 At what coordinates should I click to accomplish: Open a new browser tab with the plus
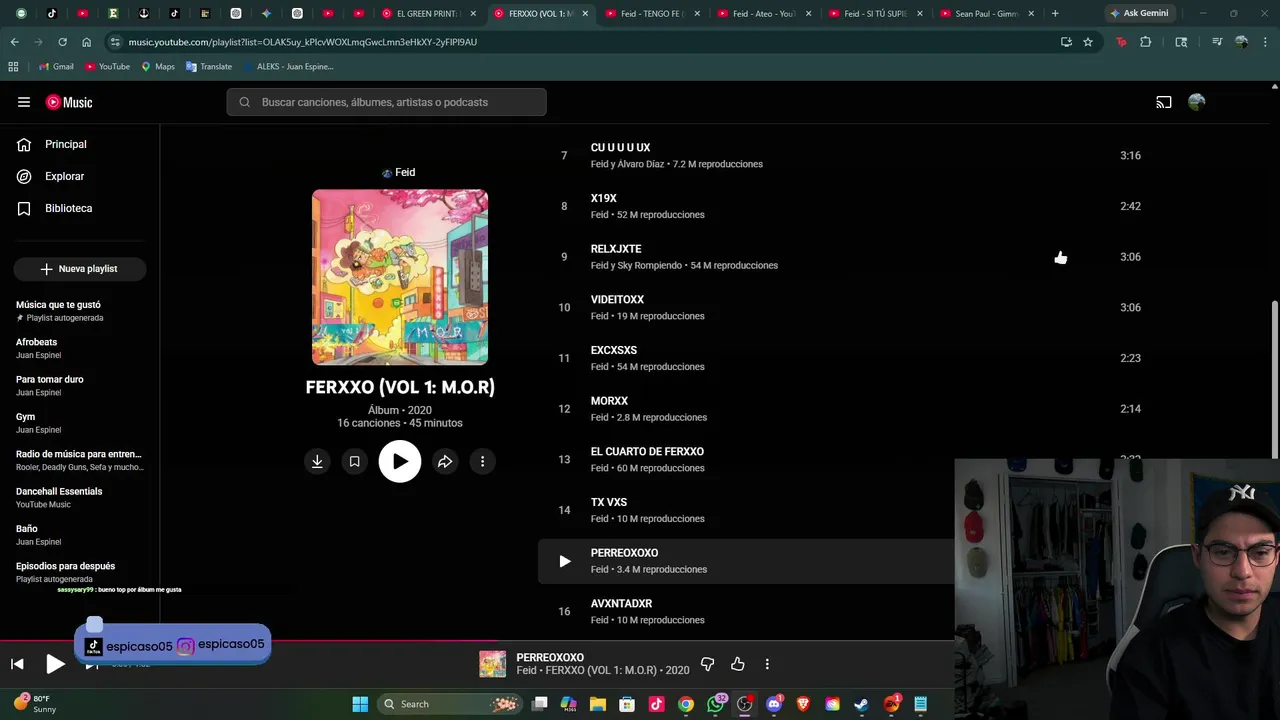1055,14
